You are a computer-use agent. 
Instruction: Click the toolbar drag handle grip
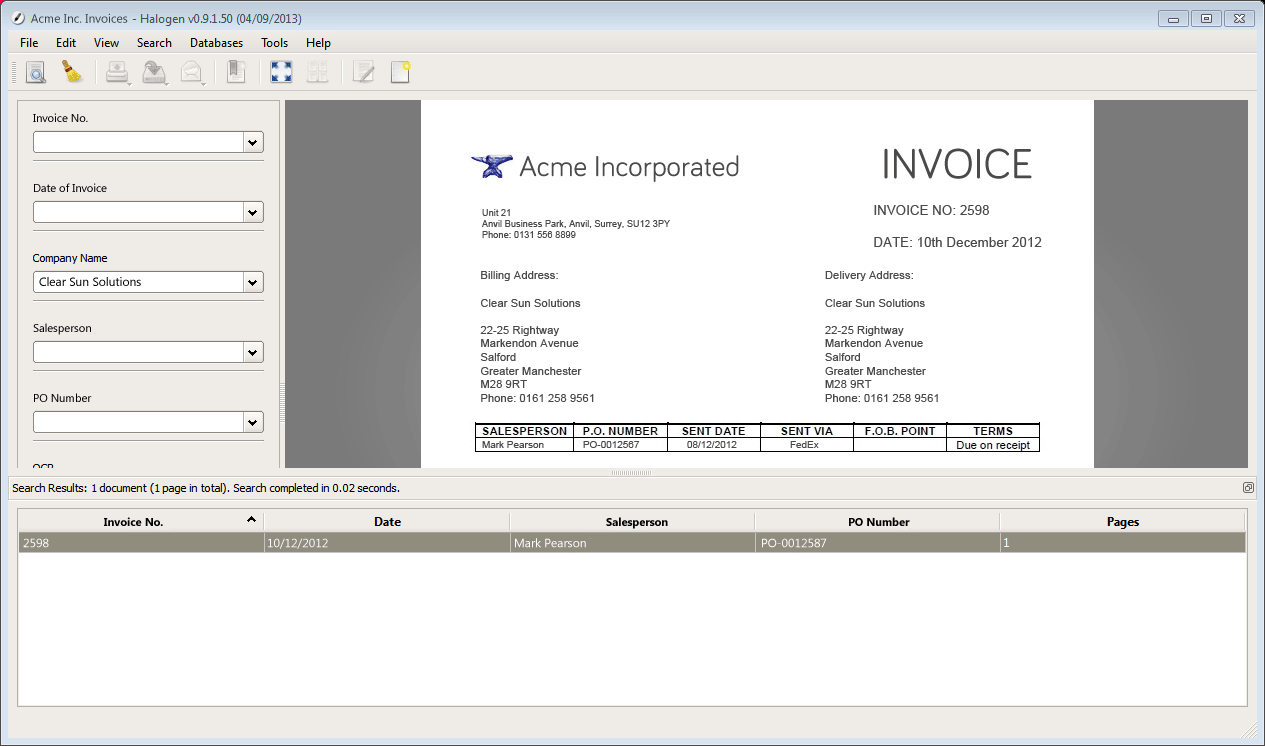tap(14, 72)
